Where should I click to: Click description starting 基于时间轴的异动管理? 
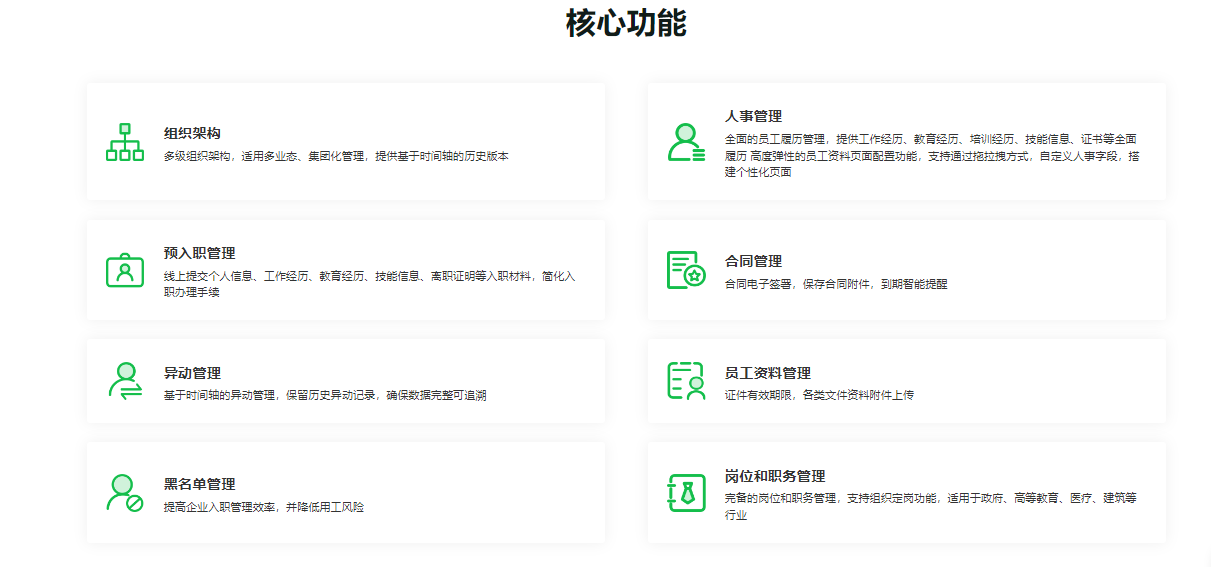[x=325, y=395]
